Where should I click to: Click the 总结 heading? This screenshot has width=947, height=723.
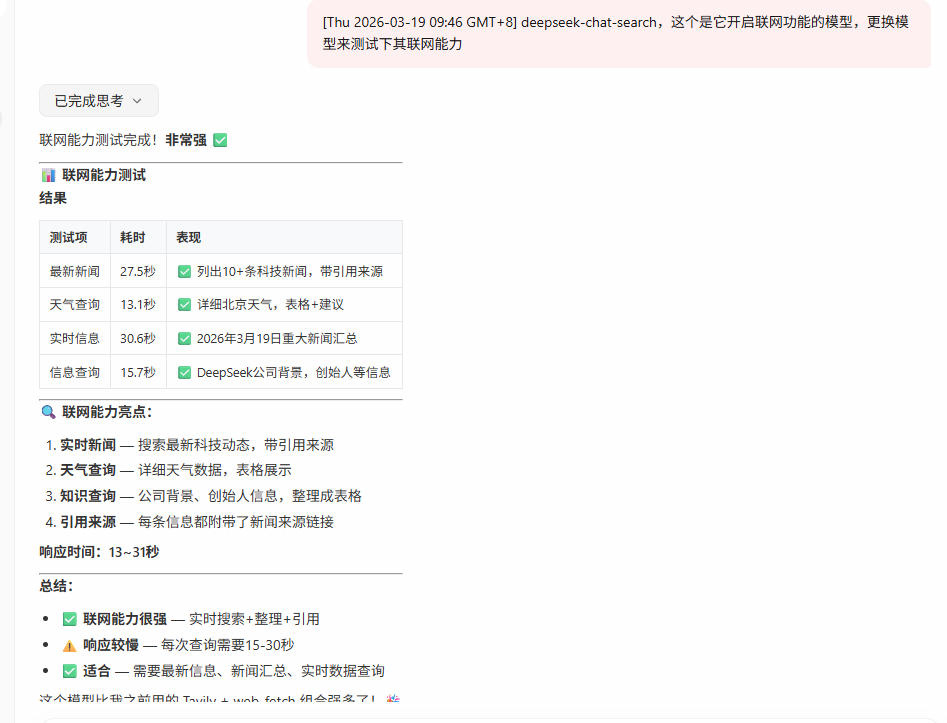56,586
